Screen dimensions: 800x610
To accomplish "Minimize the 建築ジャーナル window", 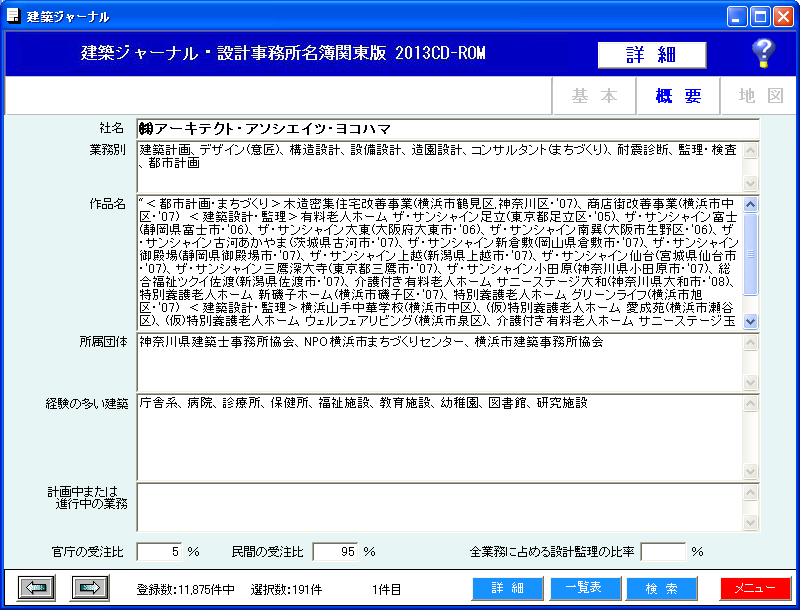I will point(736,17).
